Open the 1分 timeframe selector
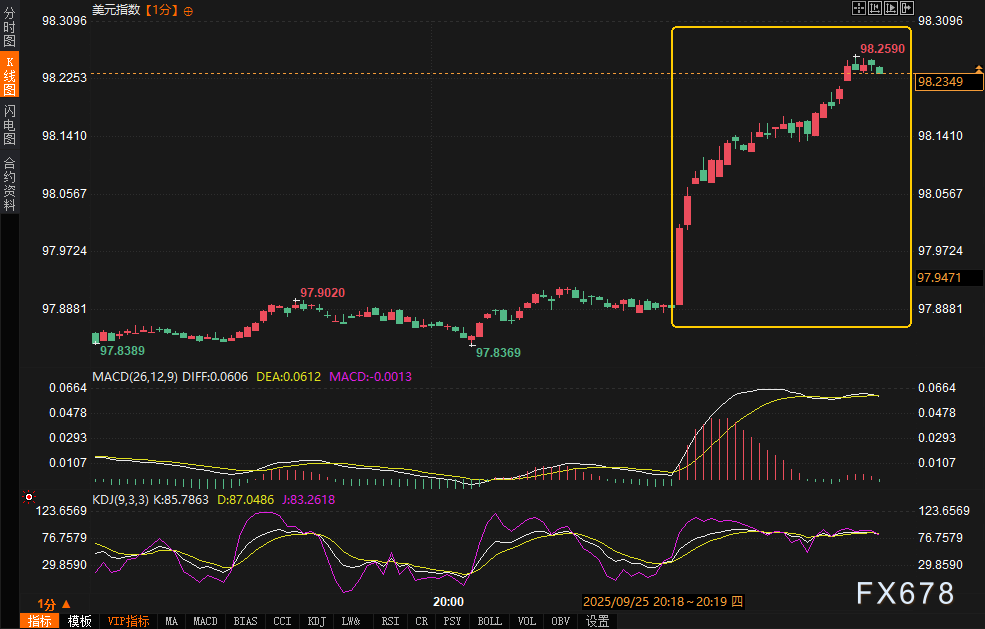Viewport: 985px width, 629px height. (53, 604)
